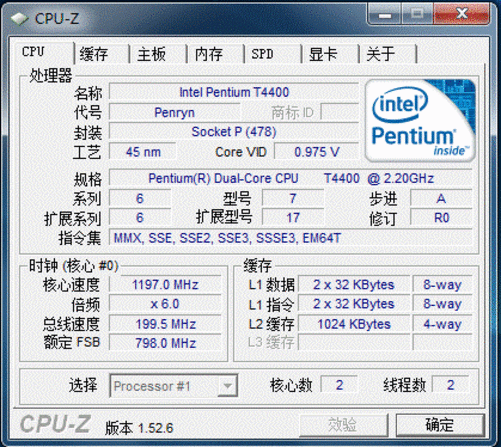Click the 效验 button
This screenshot has height=447, width=501.
343,425
